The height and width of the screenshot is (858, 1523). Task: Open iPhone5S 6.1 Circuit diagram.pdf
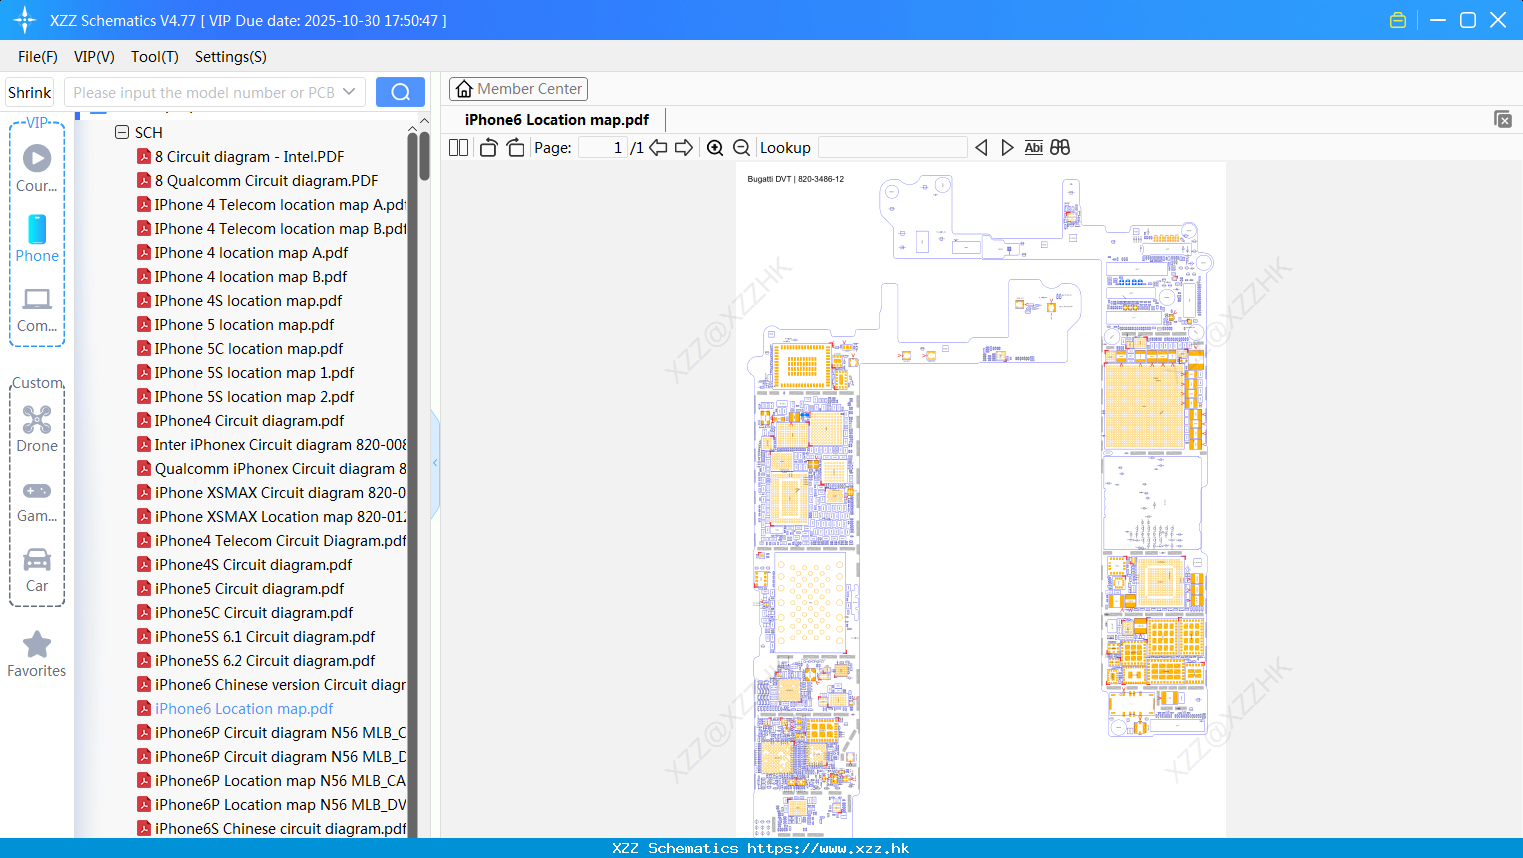(265, 636)
